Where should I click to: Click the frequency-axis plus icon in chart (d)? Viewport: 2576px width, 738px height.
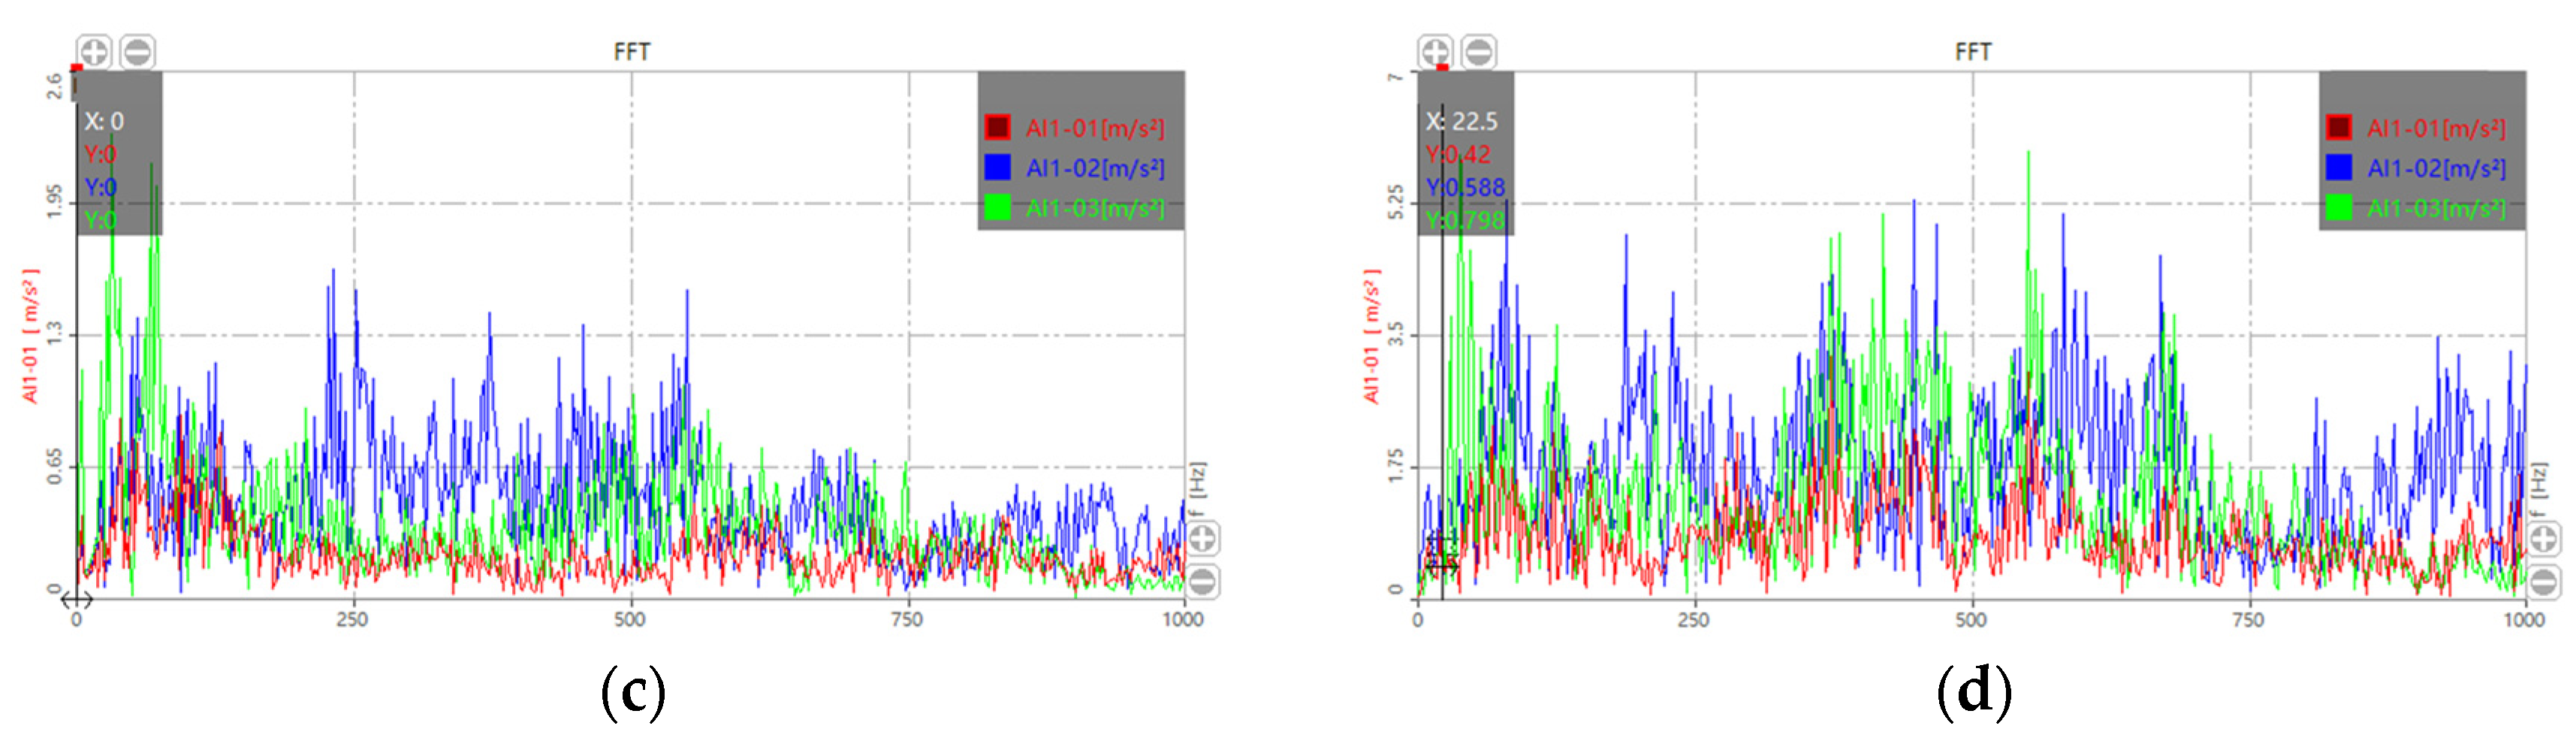click(x=2545, y=538)
